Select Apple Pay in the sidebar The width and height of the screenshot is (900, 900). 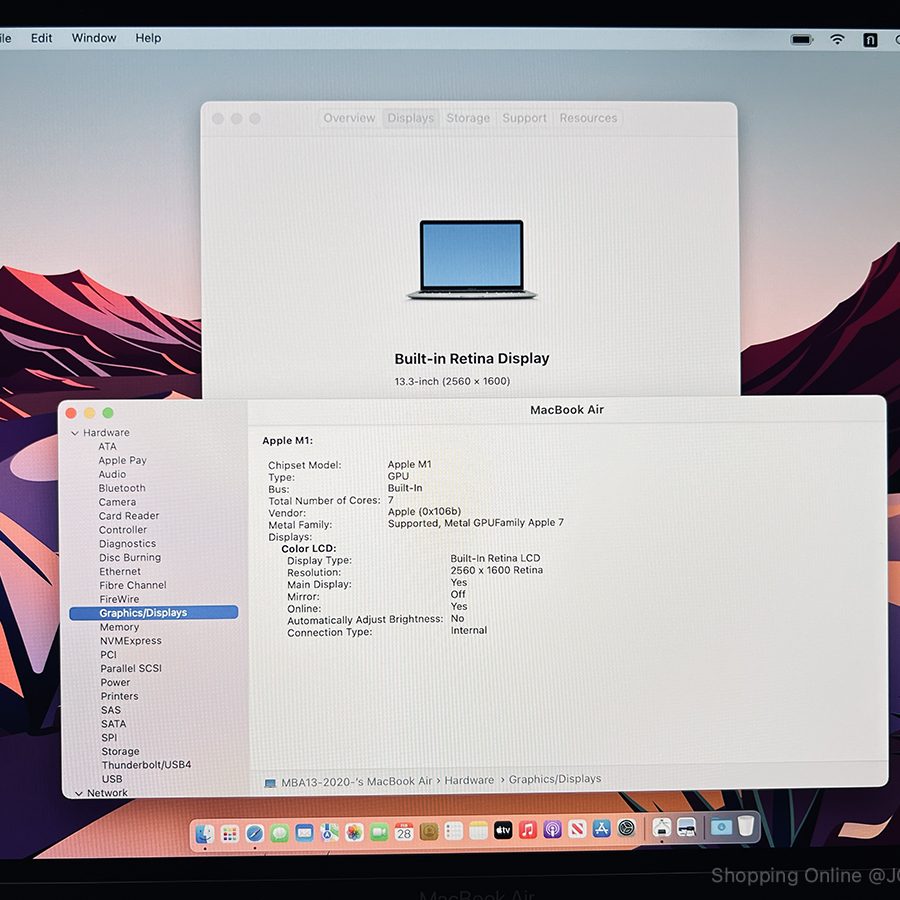tap(122, 460)
